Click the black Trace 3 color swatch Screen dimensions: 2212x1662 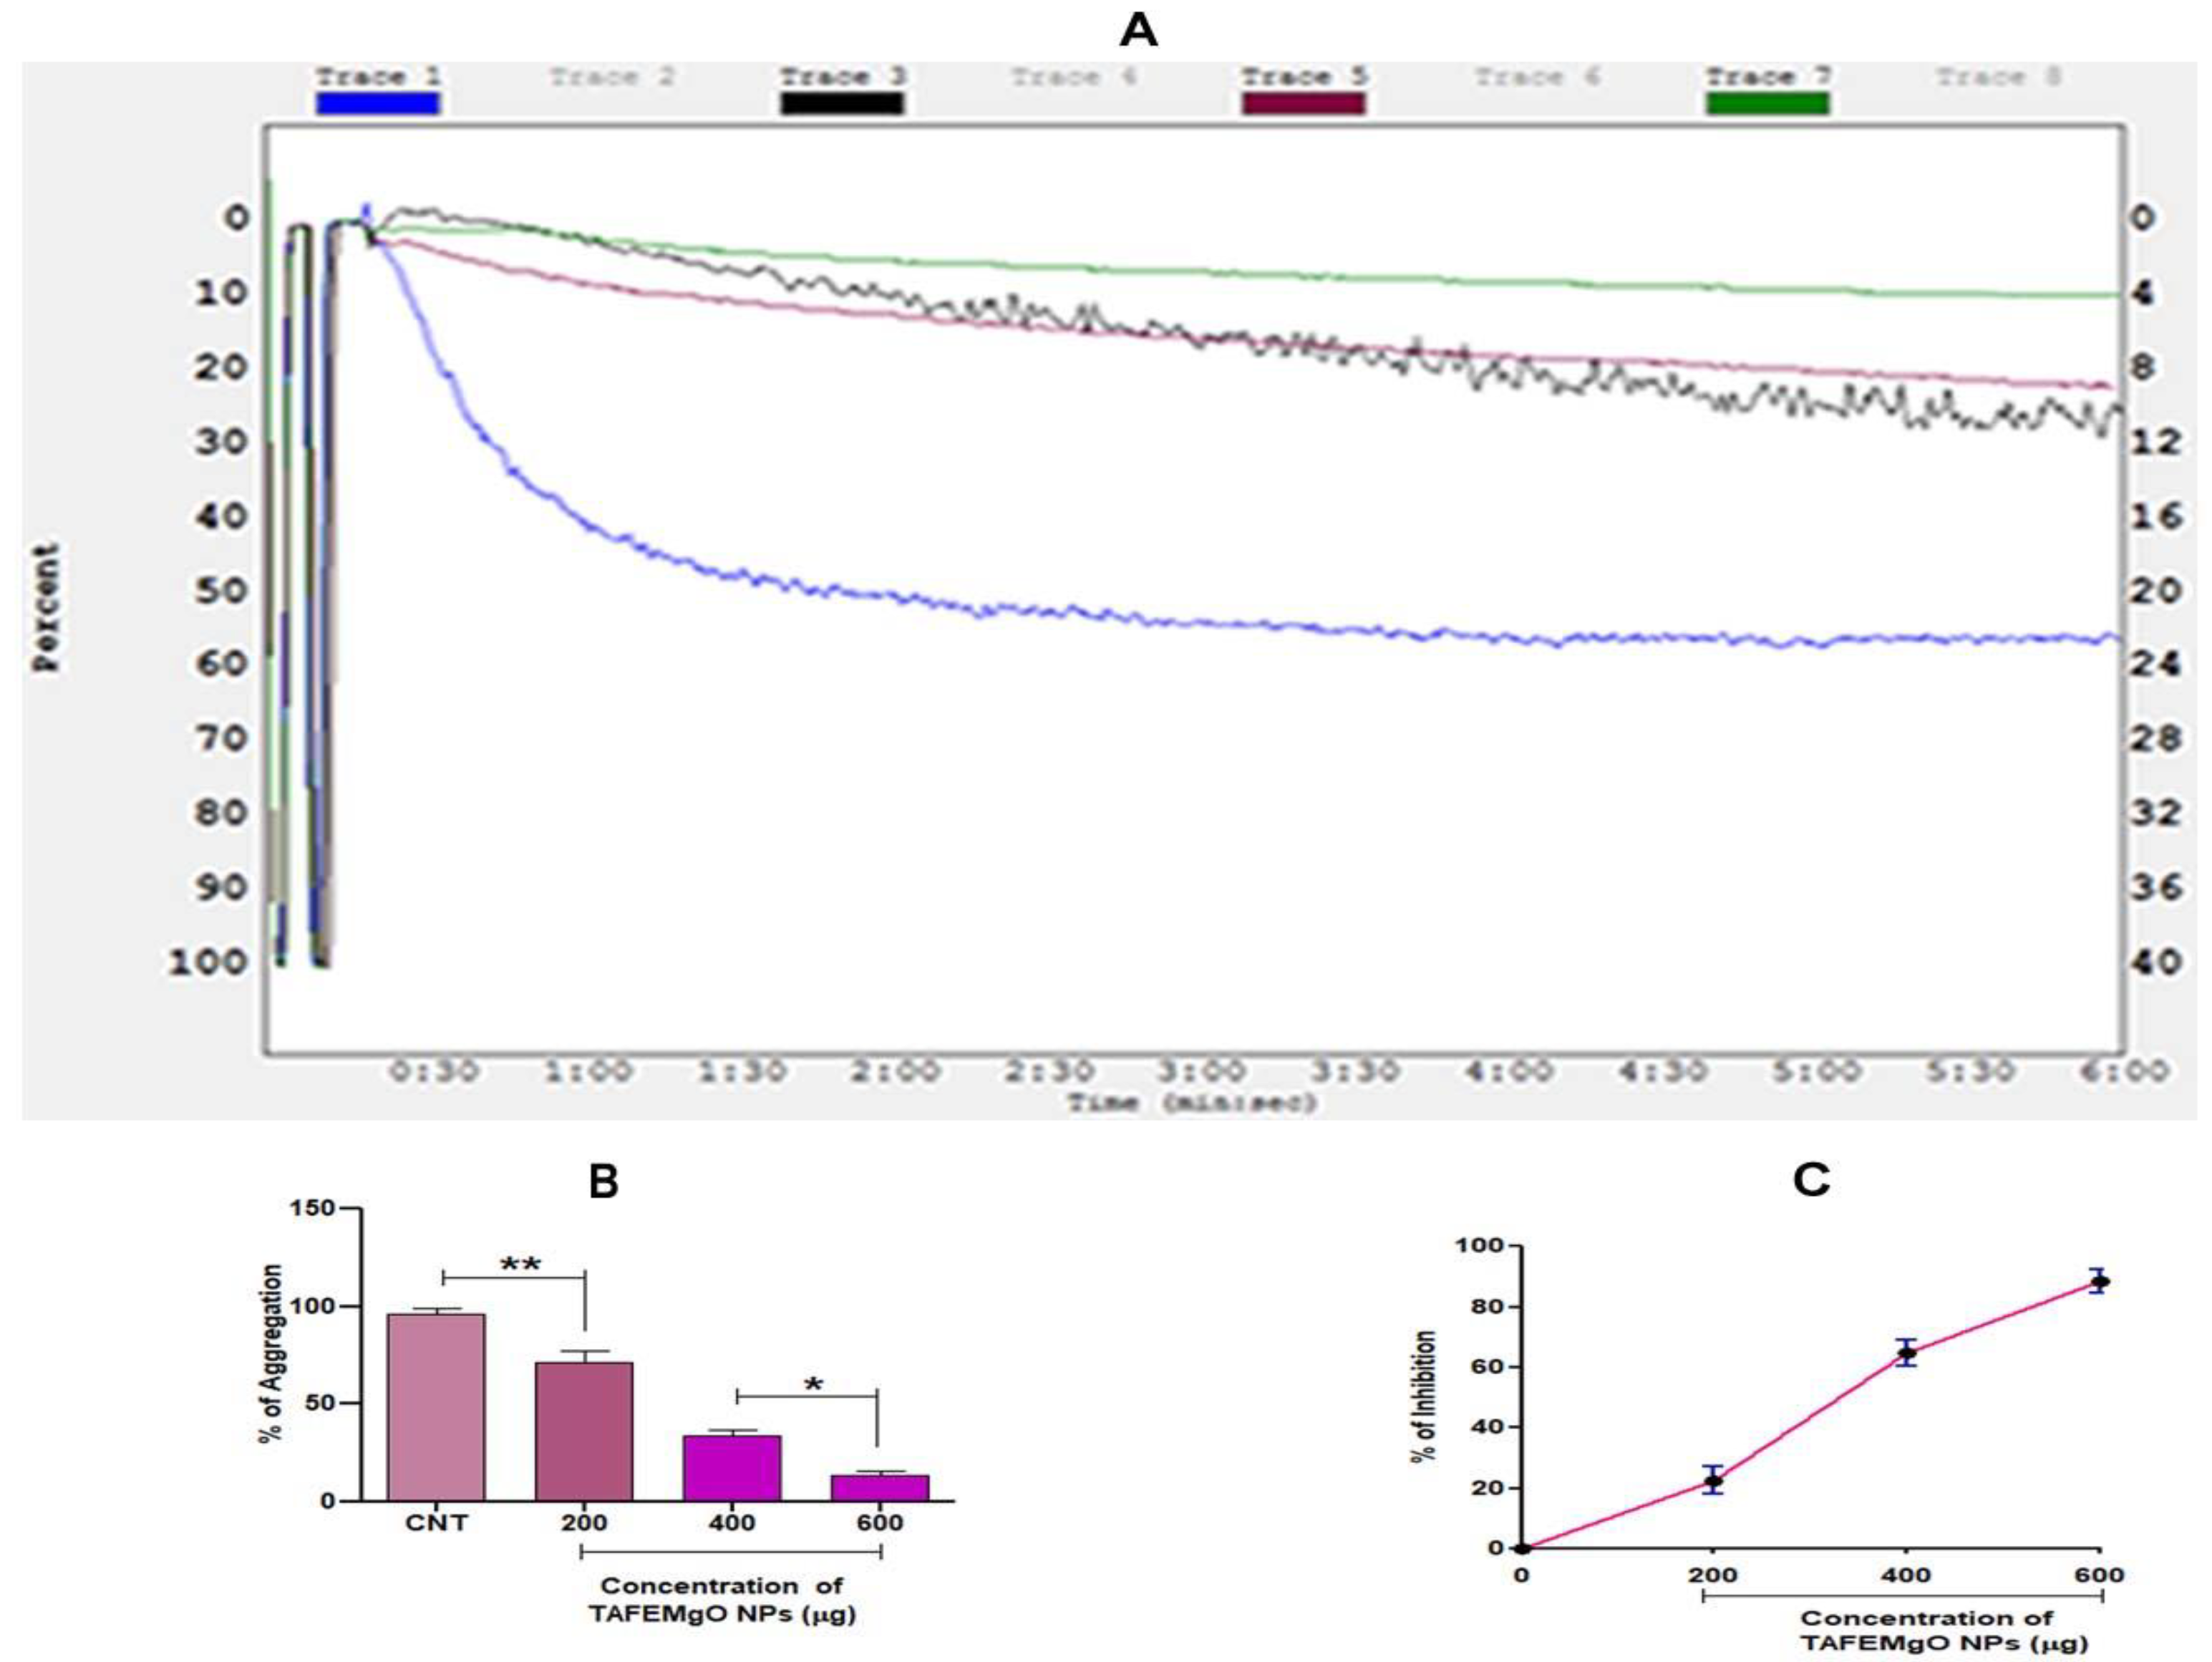click(x=841, y=103)
